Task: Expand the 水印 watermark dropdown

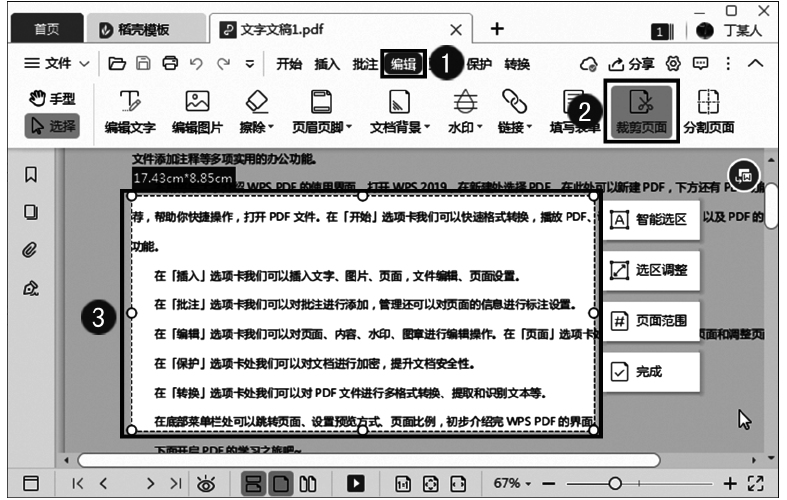Action: (465, 110)
